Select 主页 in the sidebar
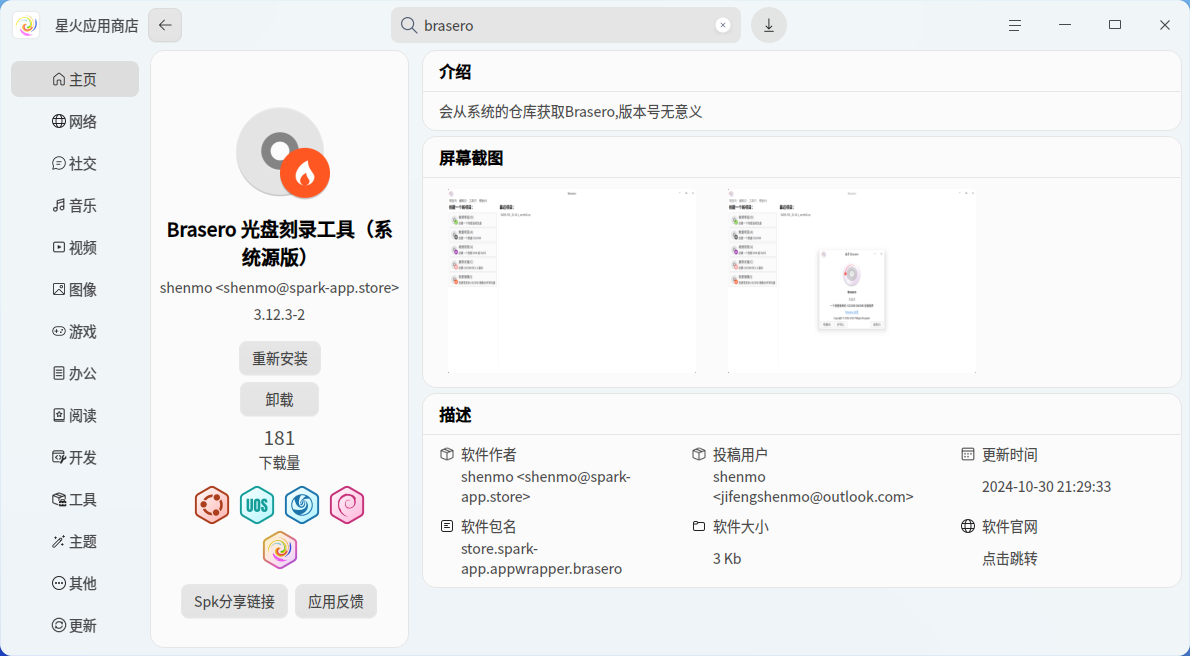This screenshot has height=656, width=1190. [x=74, y=79]
